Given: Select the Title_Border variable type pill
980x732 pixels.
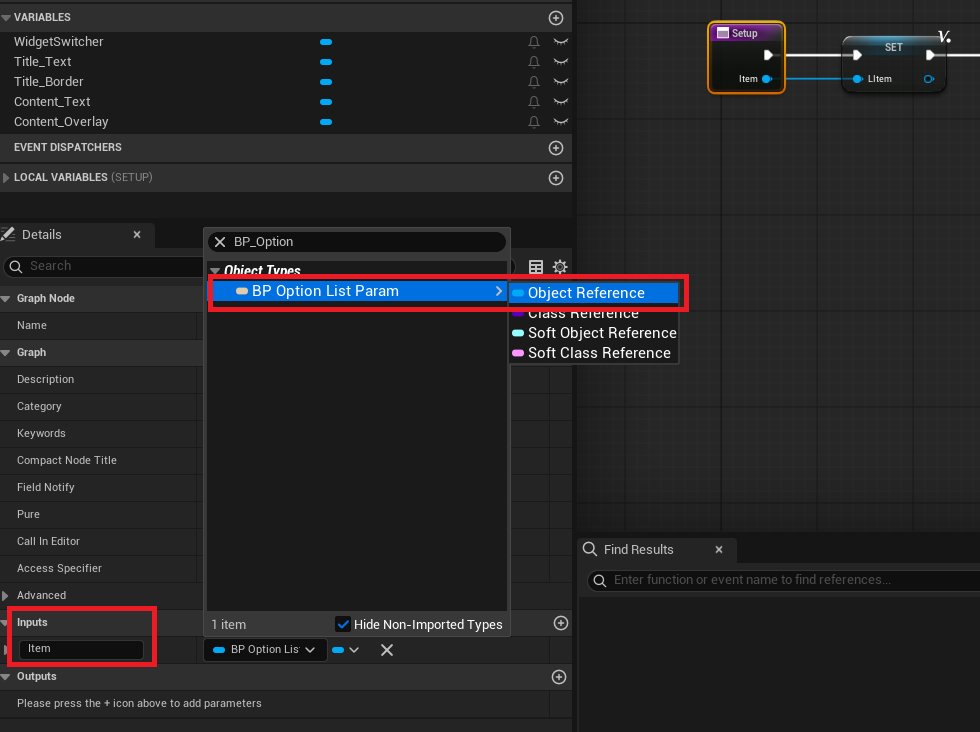Looking at the screenshot, I should point(326,82).
